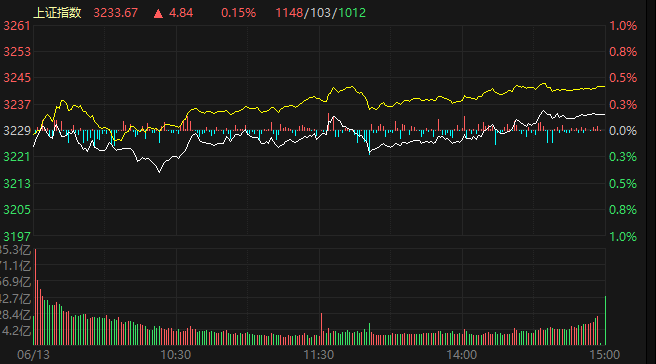Click the 11:30 red volume spike bar
This screenshot has height=364, width=656.
click(321, 329)
